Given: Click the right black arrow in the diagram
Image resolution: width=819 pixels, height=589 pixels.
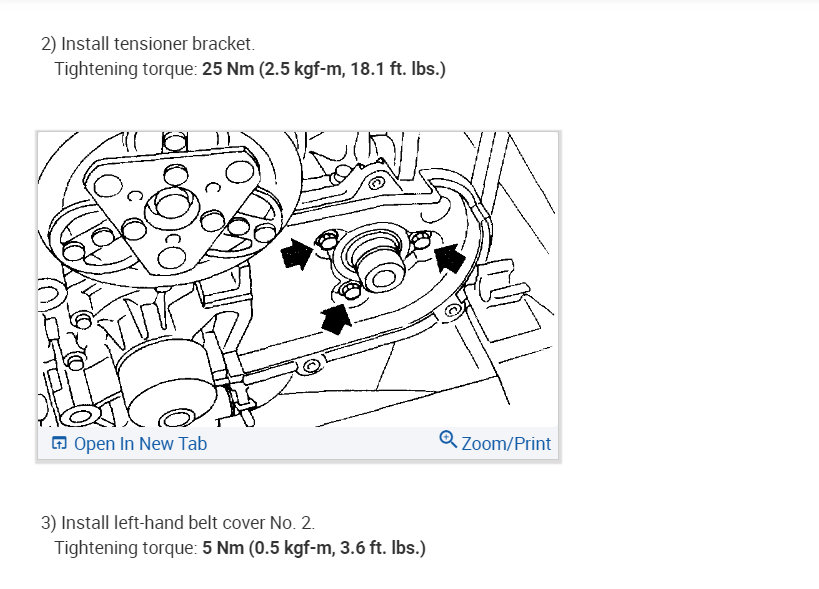Looking at the screenshot, I should pyautogui.click(x=450, y=257).
